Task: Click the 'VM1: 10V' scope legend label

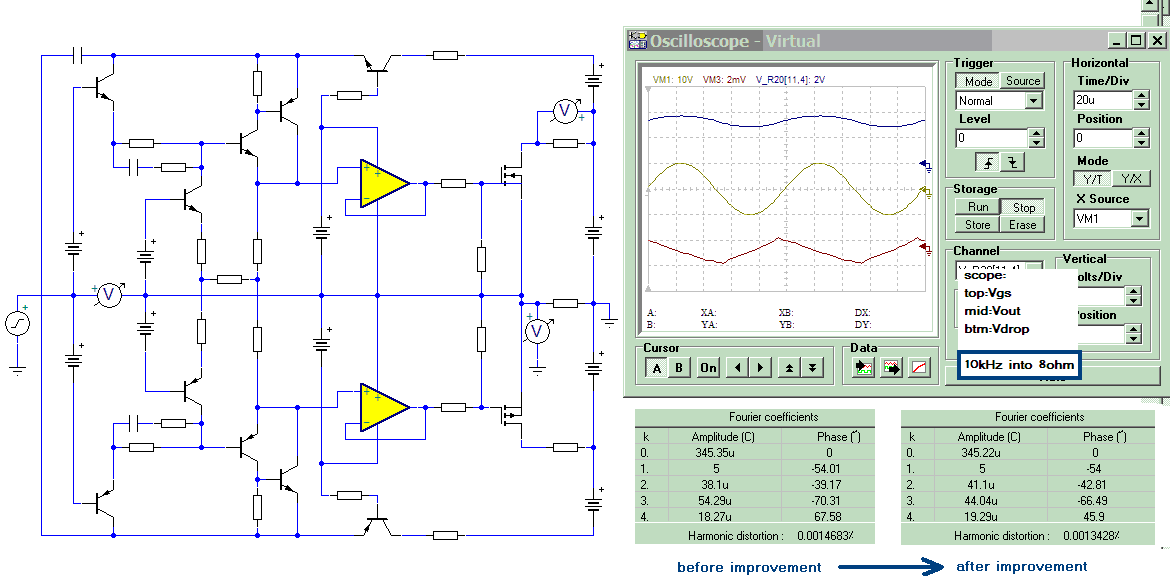Action: click(672, 79)
